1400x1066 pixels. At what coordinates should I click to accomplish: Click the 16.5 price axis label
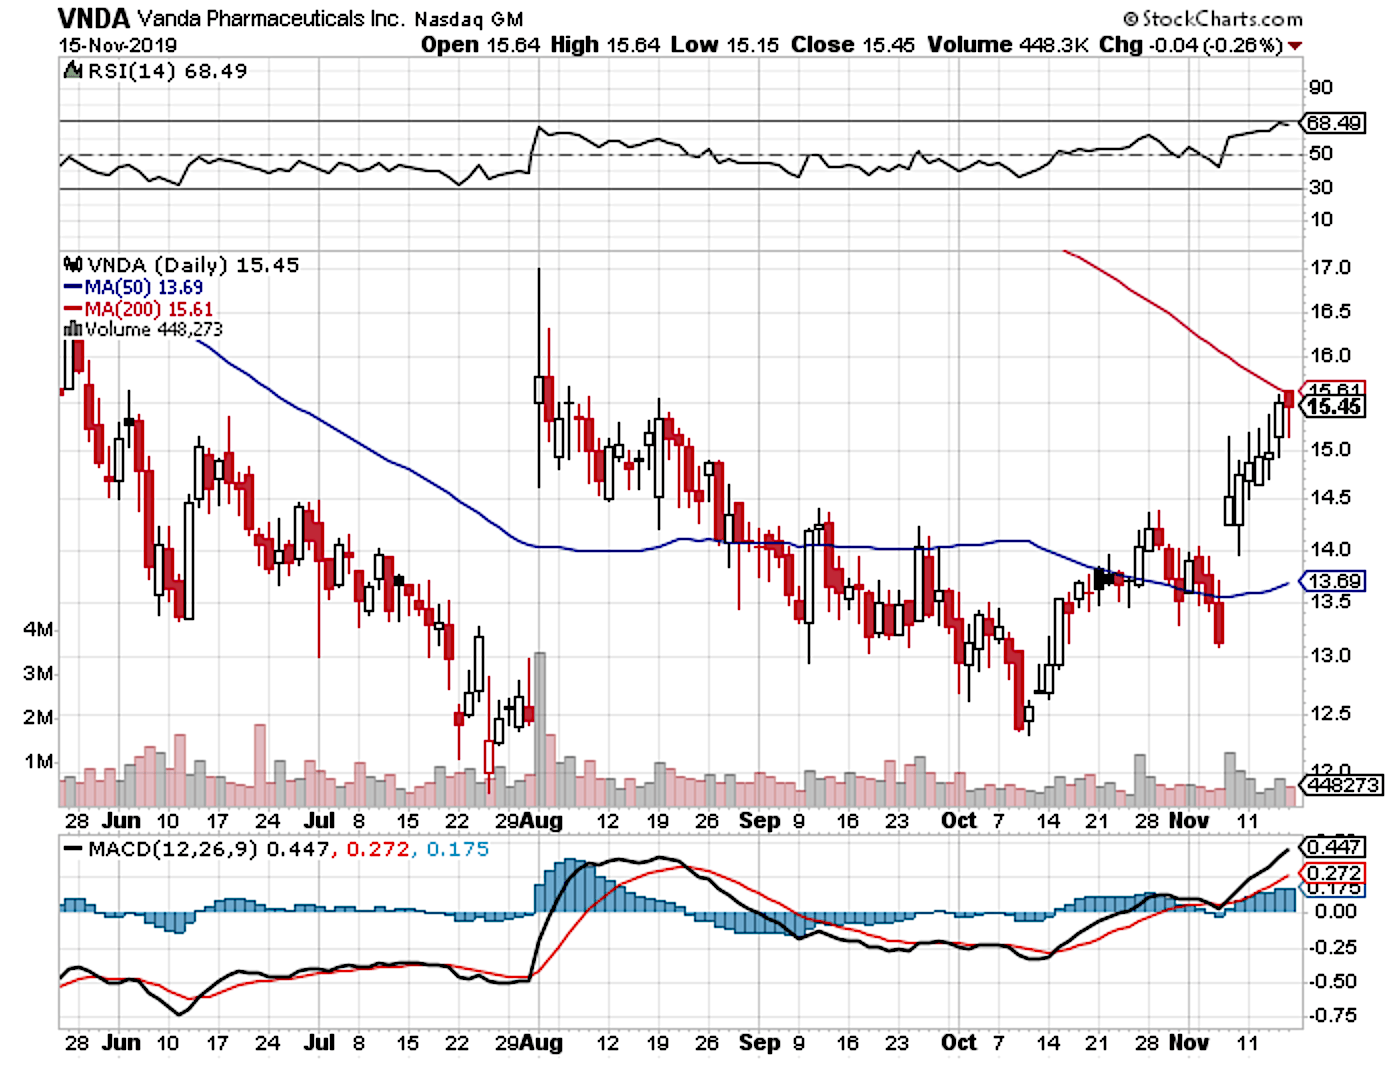click(1330, 311)
